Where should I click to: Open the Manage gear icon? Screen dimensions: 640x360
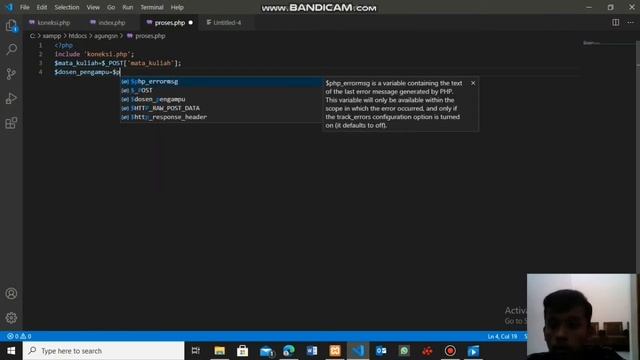pyautogui.click(x=11, y=318)
